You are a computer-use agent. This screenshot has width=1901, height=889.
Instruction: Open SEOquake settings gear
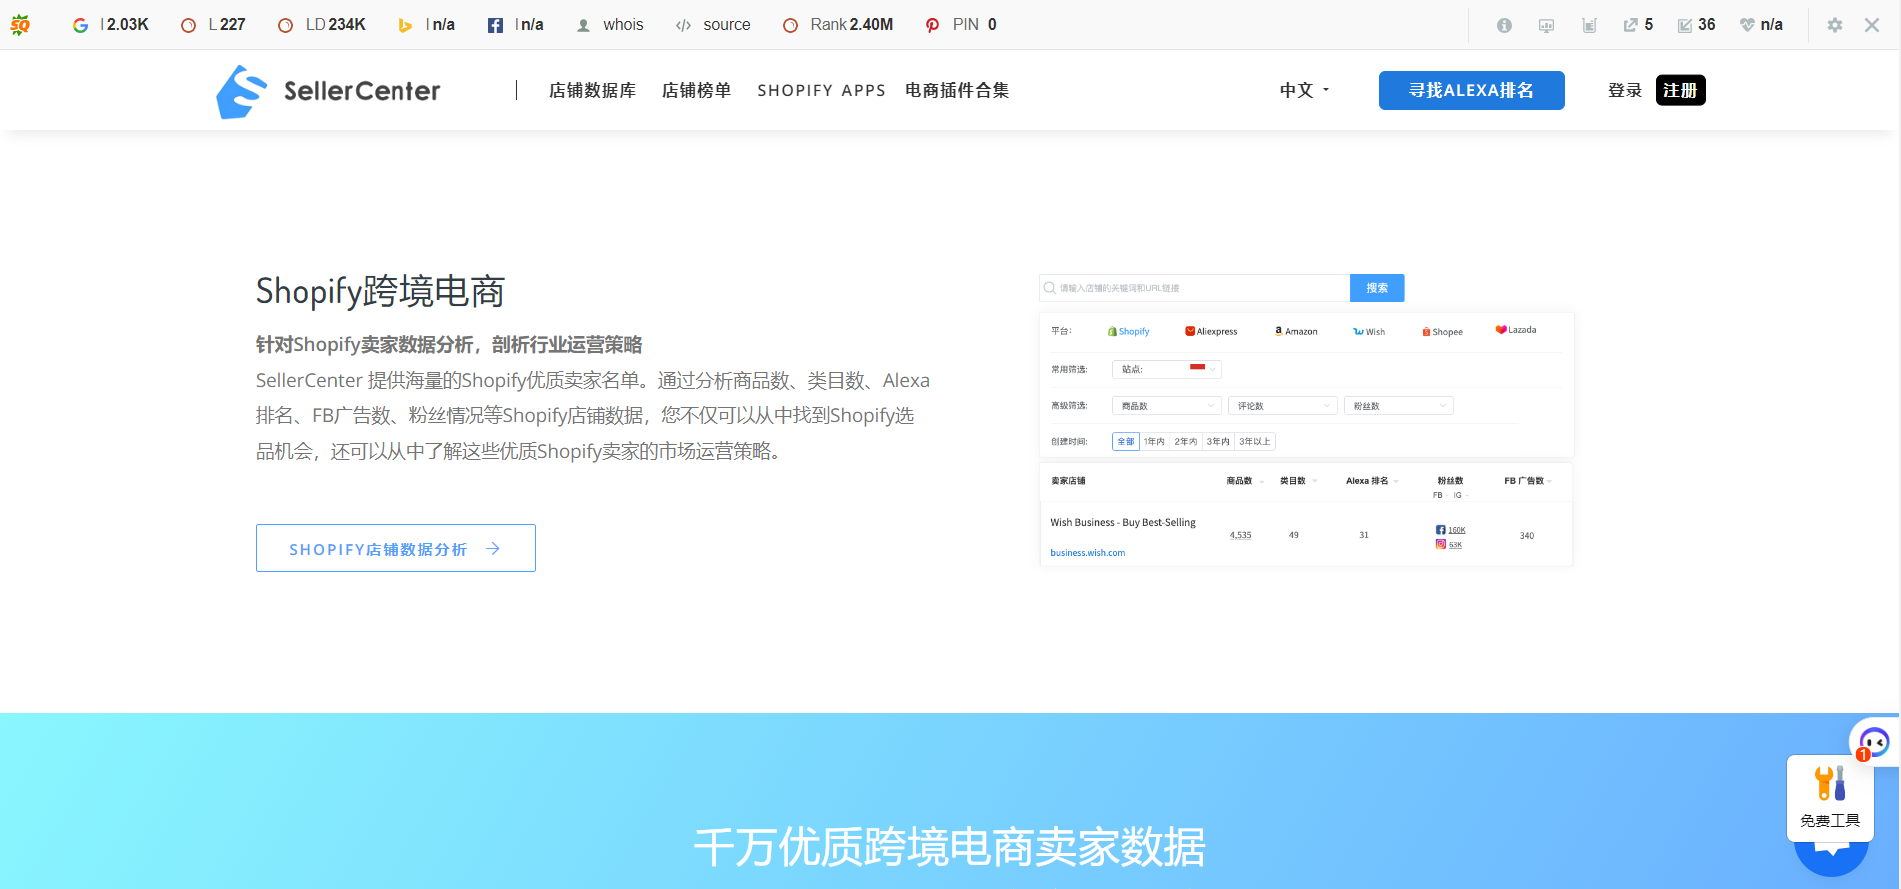[x=1834, y=25]
